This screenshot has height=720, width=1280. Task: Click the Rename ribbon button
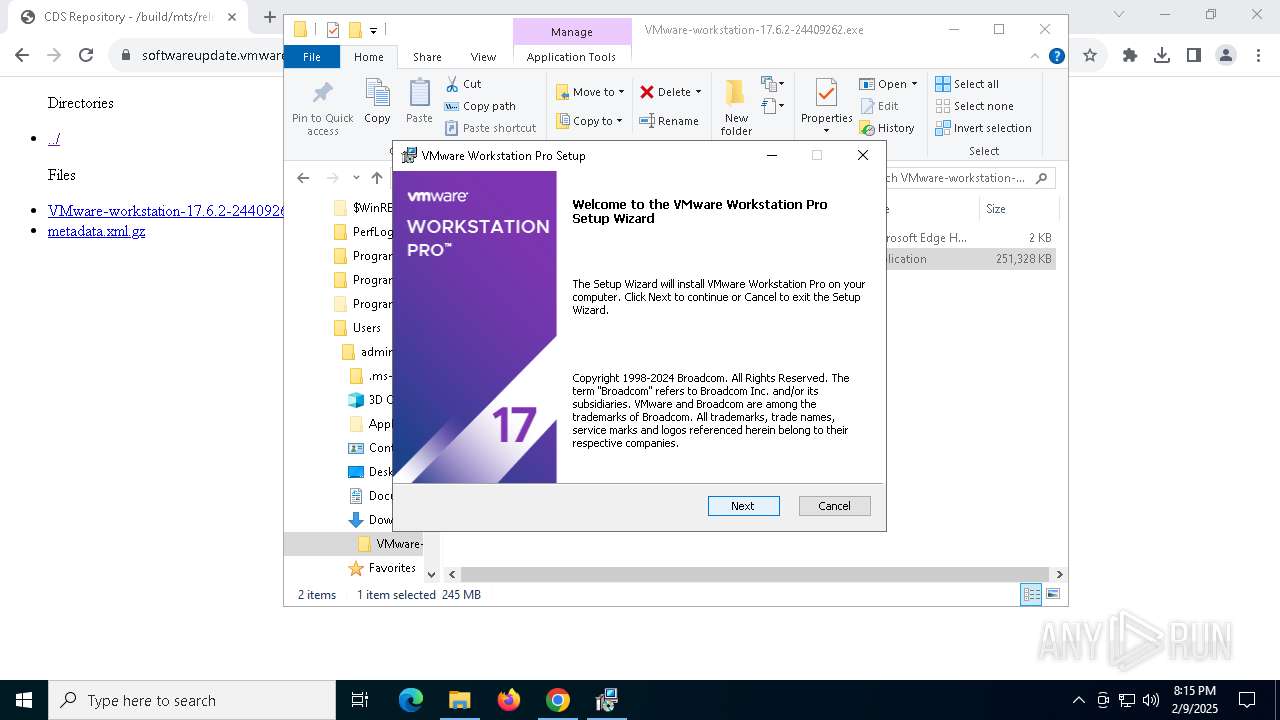pyautogui.click(x=669, y=121)
